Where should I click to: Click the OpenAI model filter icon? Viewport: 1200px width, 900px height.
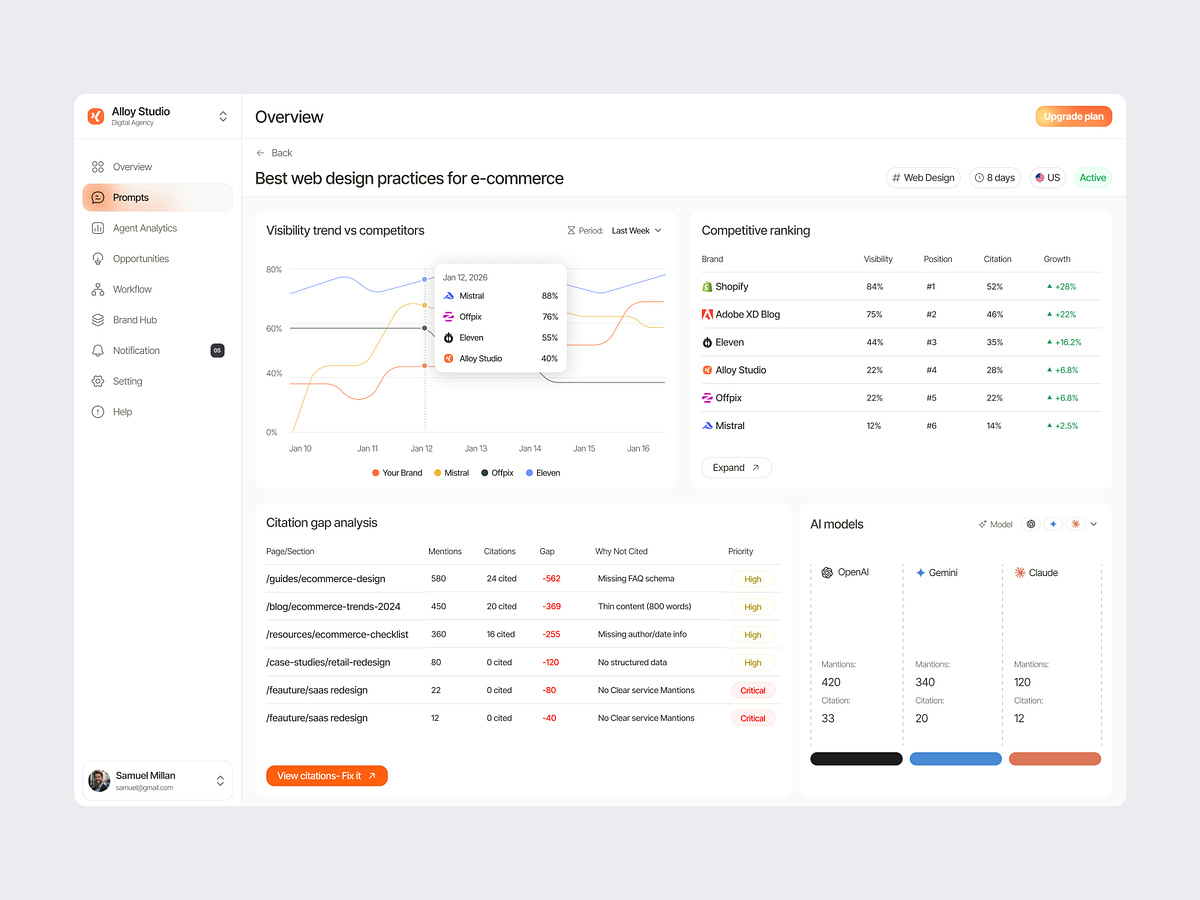pyautogui.click(x=1031, y=524)
